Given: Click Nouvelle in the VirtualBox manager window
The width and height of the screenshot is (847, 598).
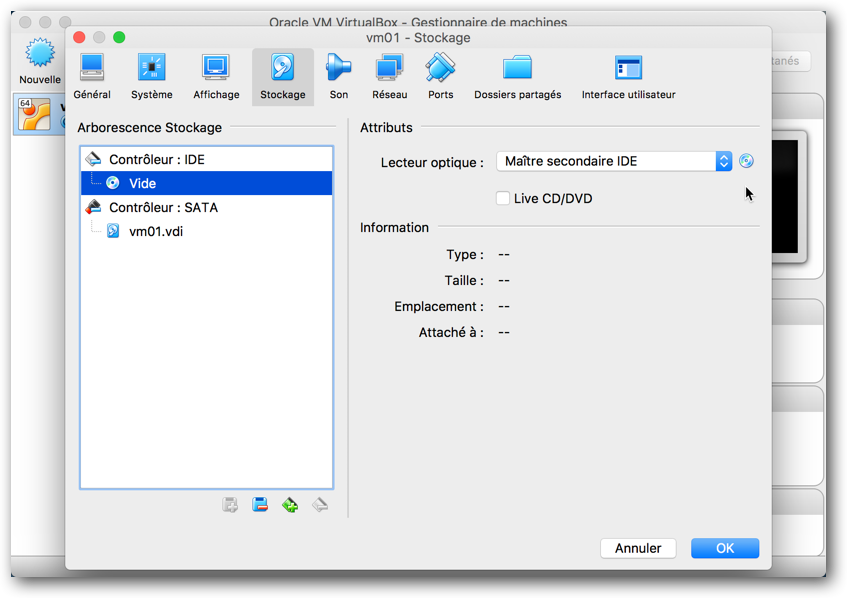Looking at the screenshot, I should (x=40, y=61).
